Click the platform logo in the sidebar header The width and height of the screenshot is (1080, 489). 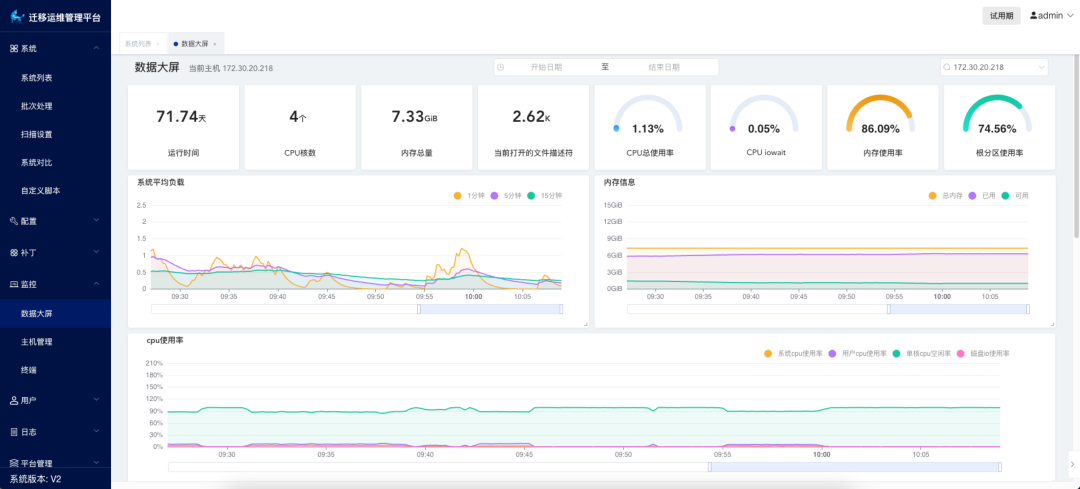(17, 17)
